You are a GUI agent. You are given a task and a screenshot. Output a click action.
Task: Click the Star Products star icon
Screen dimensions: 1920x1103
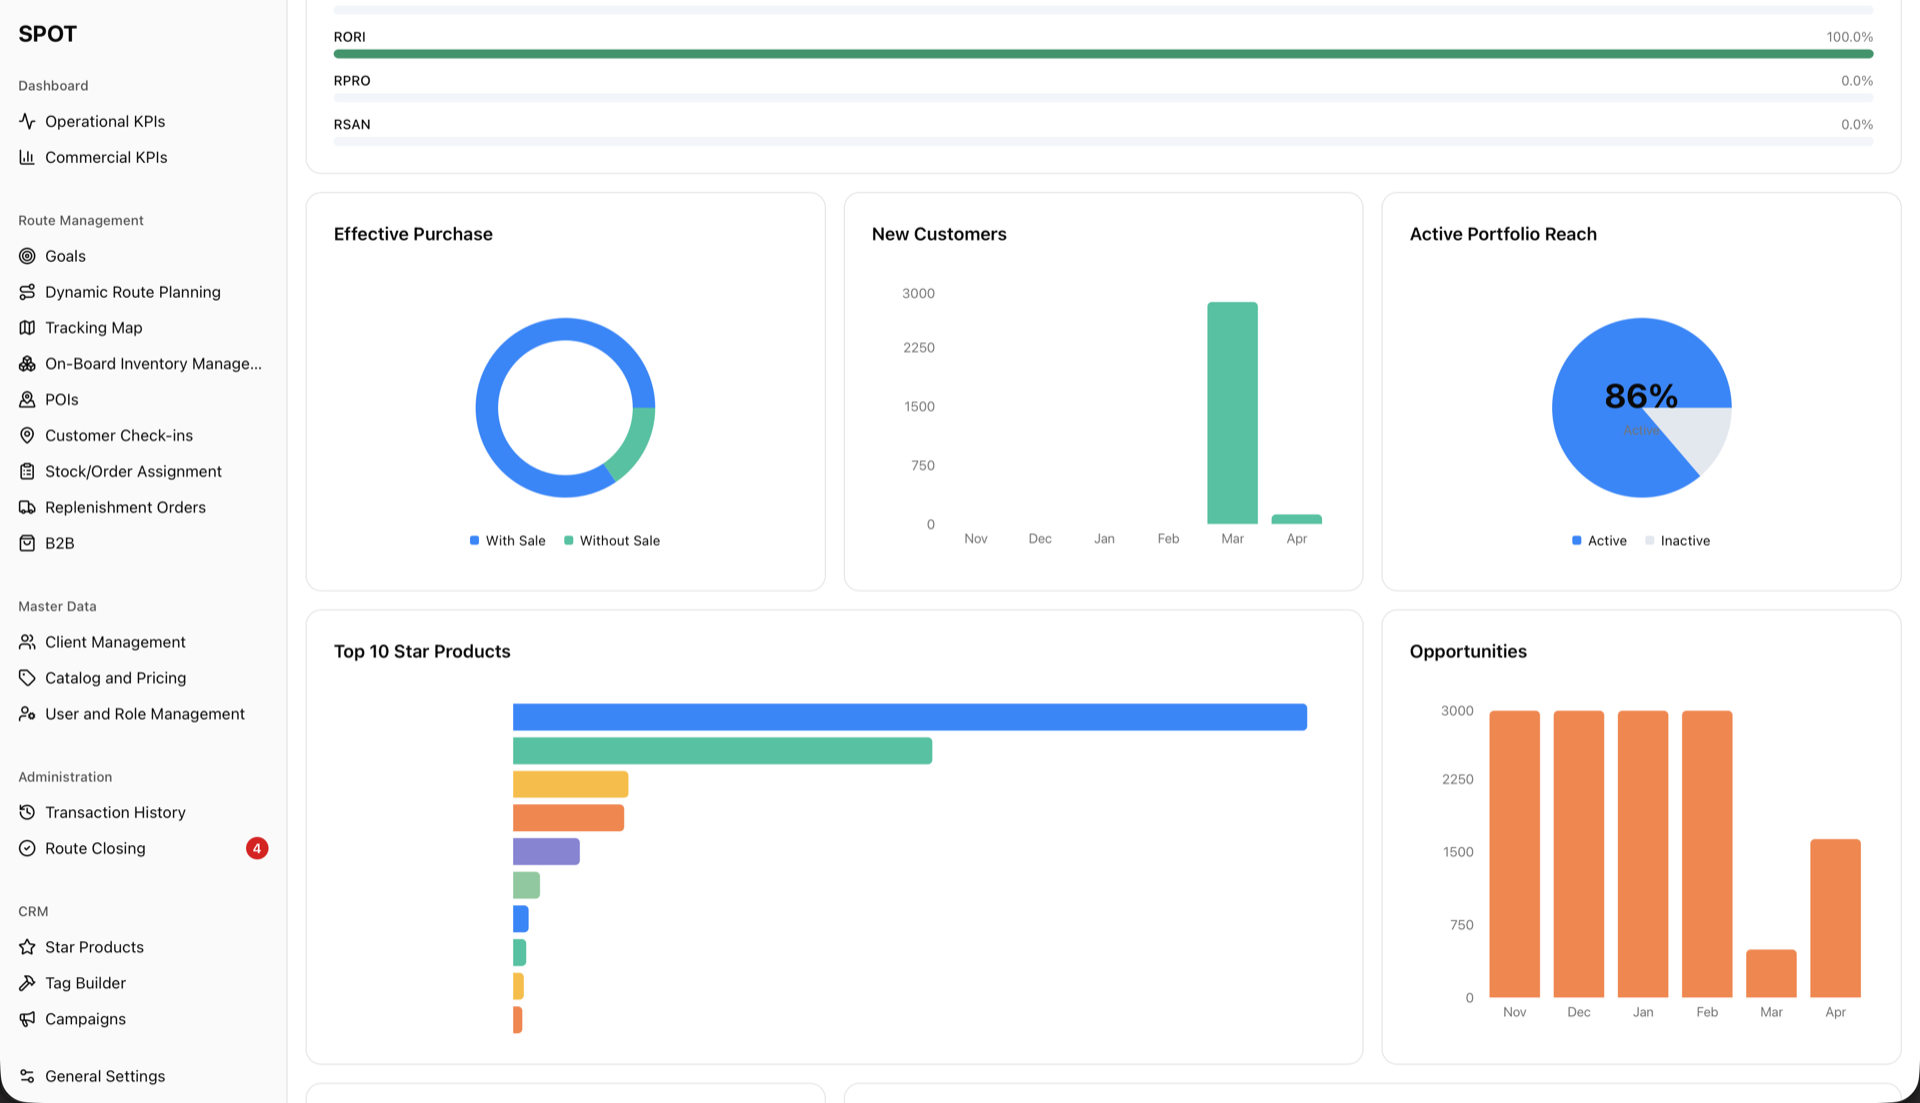(x=27, y=947)
